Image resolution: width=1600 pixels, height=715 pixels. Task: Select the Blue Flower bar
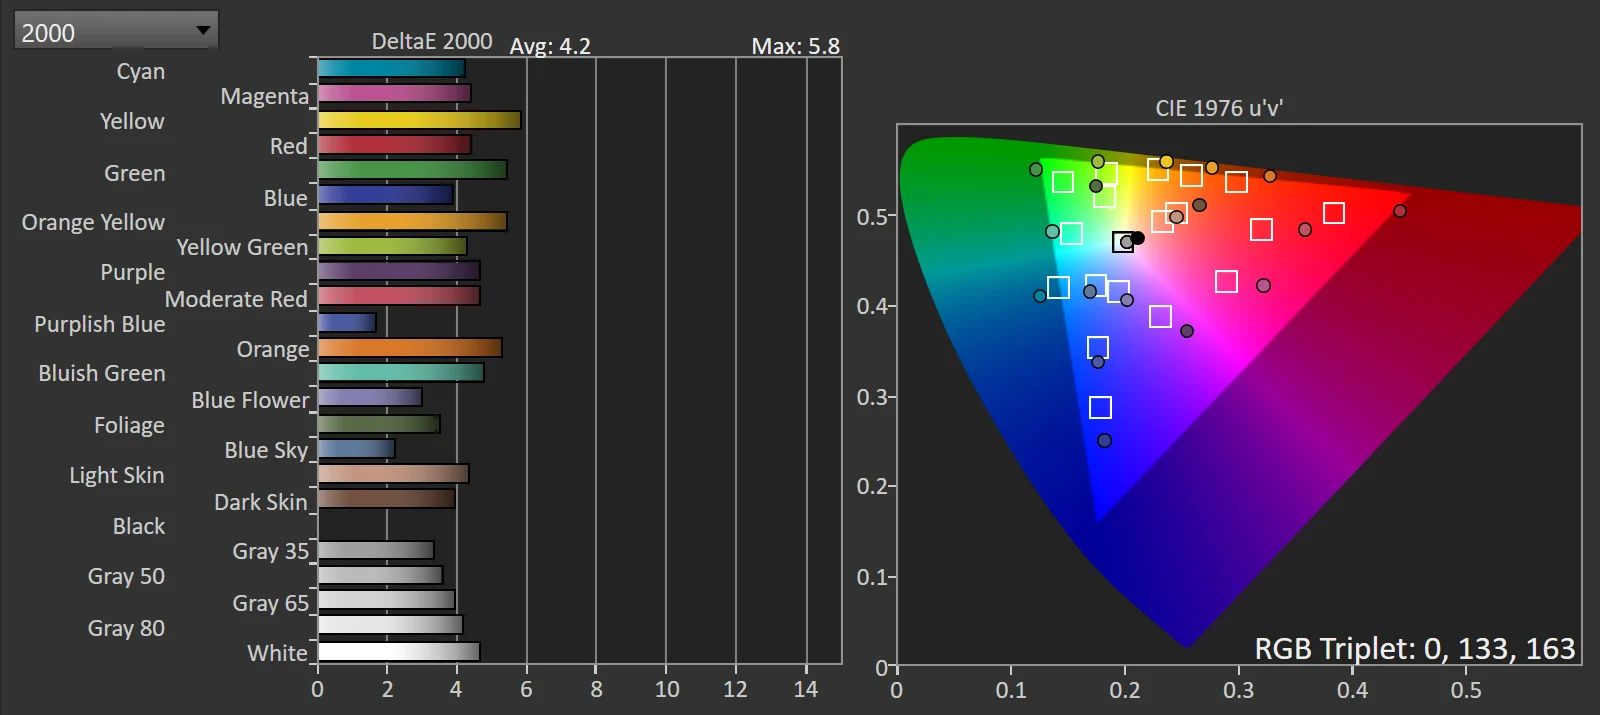point(370,397)
